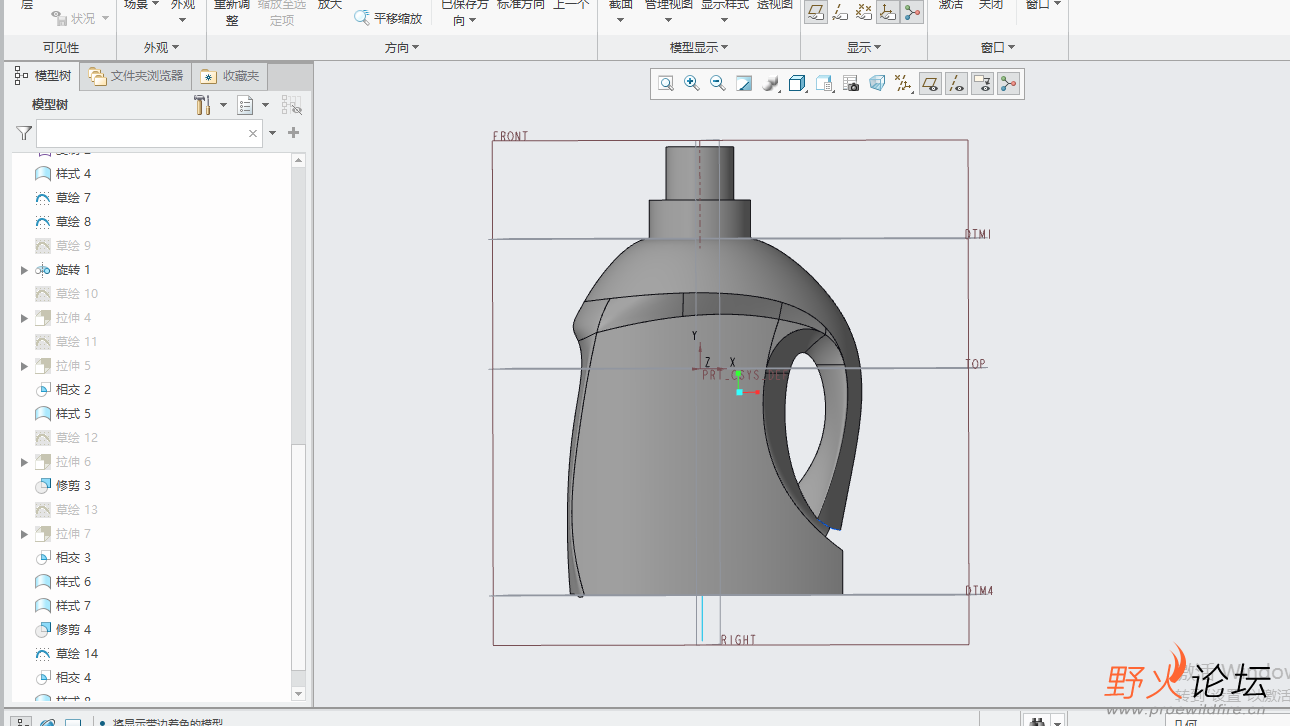This screenshot has height=726, width=1290.
Task: Click the Pan Zoom icon in the ribbon
Action: click(362, 18)
